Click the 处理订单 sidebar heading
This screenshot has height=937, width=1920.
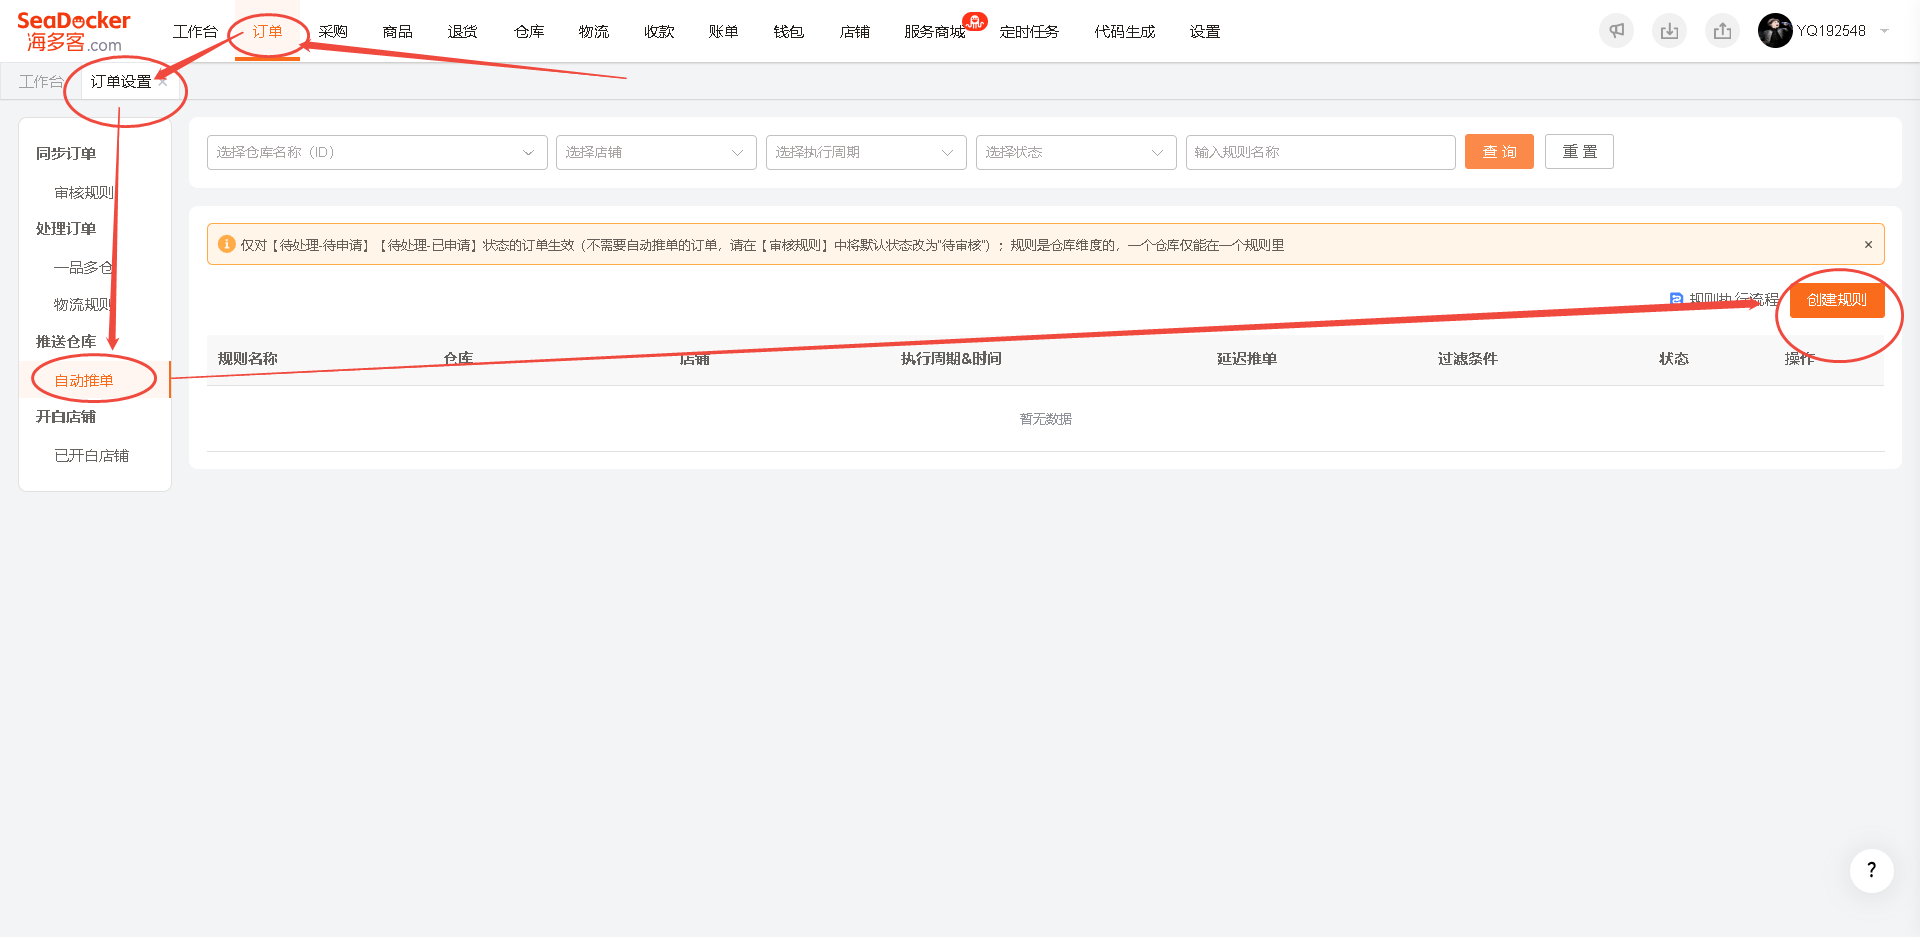pos(66,228)
